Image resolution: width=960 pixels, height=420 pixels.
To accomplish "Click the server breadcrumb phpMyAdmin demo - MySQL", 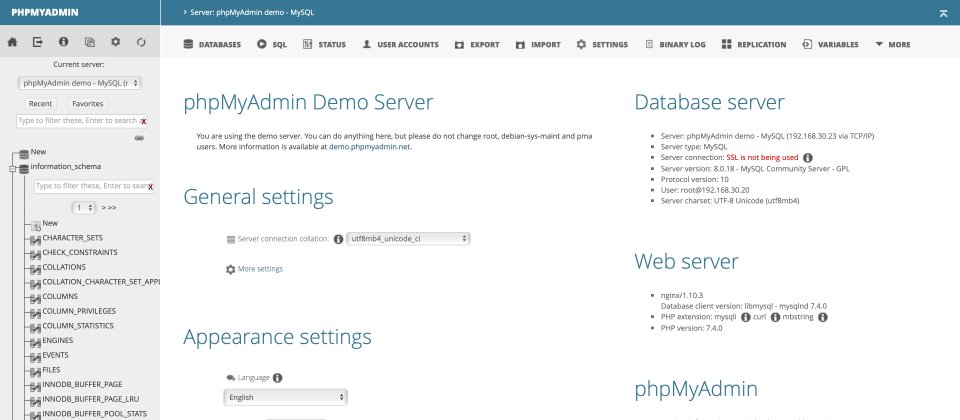I will 252,12.
